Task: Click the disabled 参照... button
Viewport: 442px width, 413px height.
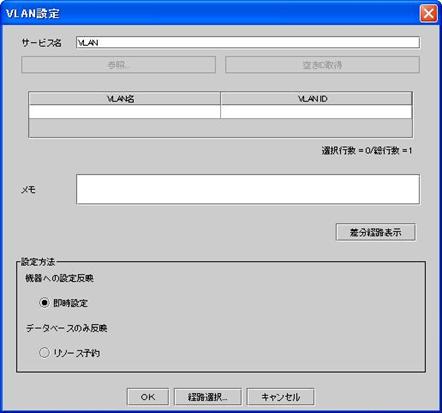Action: point(118,65)
